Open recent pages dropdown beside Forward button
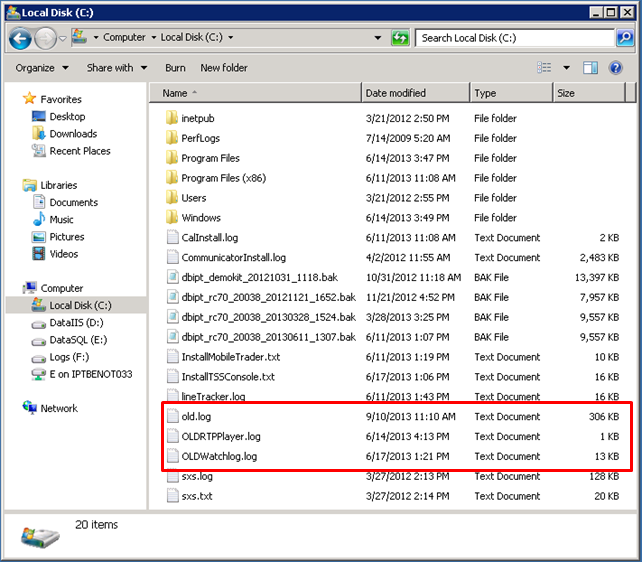Viewport: 642px width, 562px height. pos(63,38)
